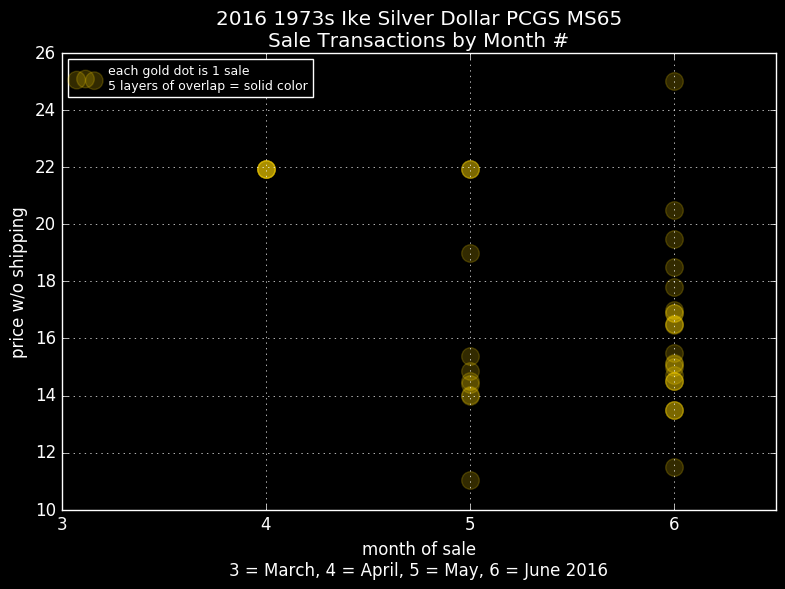Viewport: 785px width, 589px height.
Task: Click the caption '3 = March, 4 = April, 5 = May, 6 = June 2016'
Action: tap(419, 570)
